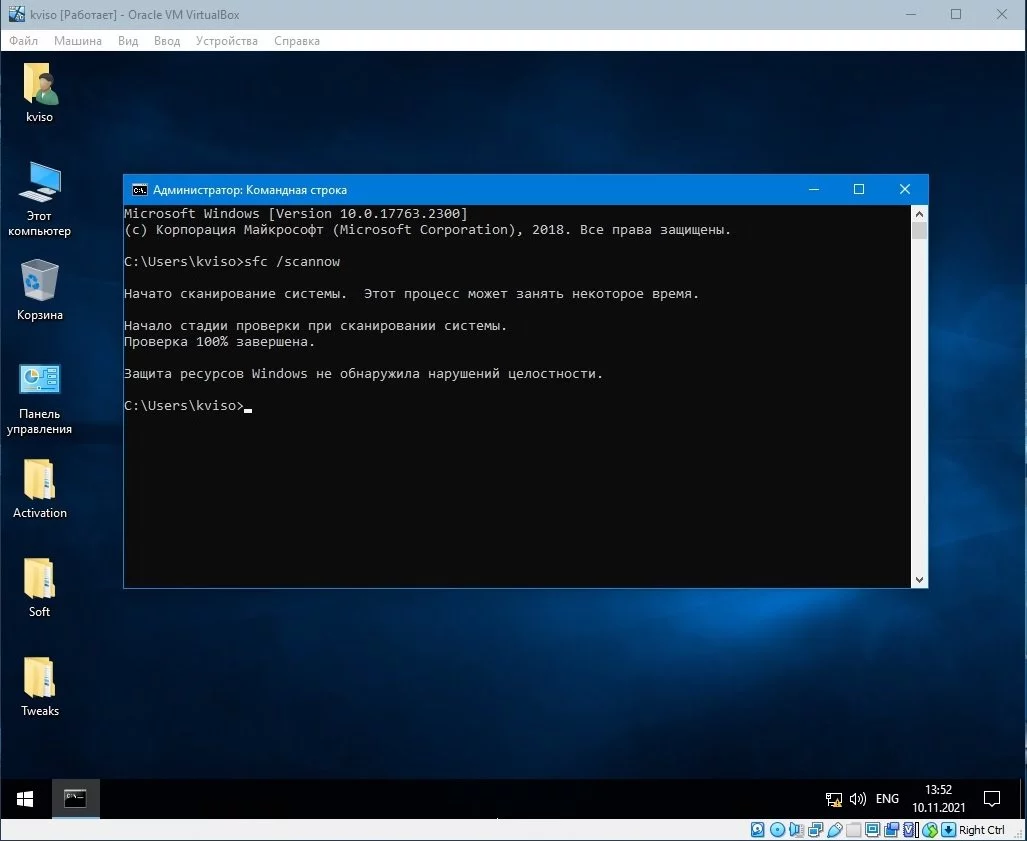Click the Right Ctrl host key label
This screenshot has height=841, width=1027.
981,830
